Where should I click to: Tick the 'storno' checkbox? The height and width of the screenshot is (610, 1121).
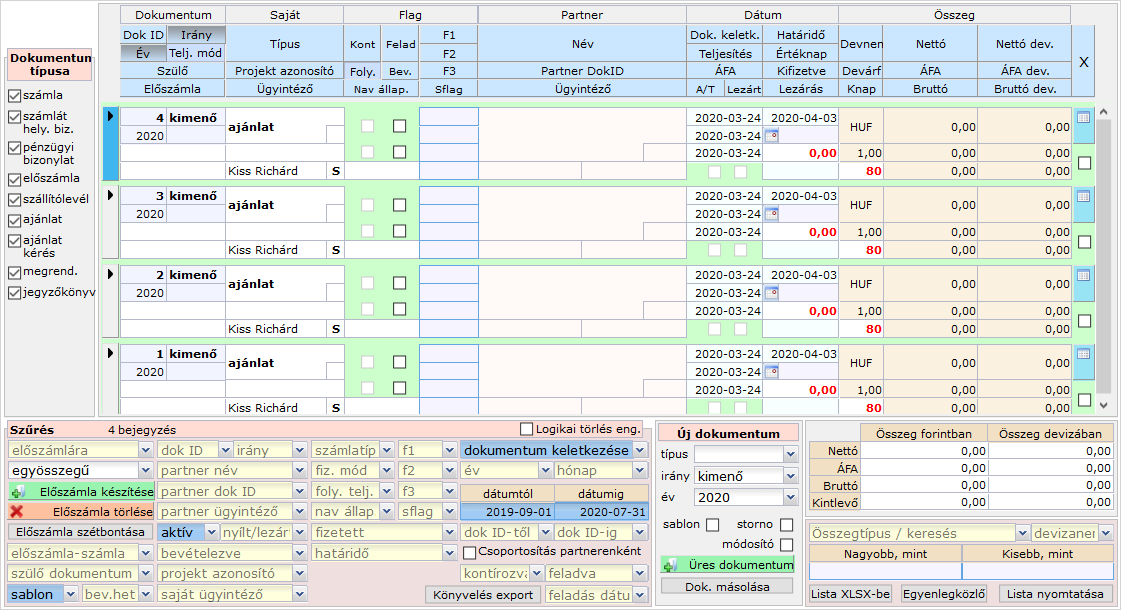tap(787, 525)
